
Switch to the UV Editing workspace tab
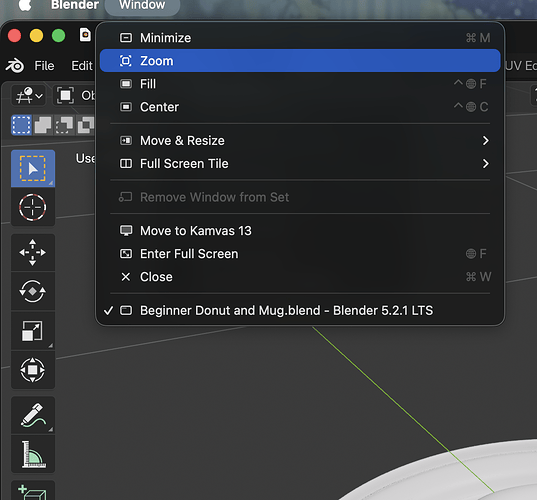coord(521,65)
